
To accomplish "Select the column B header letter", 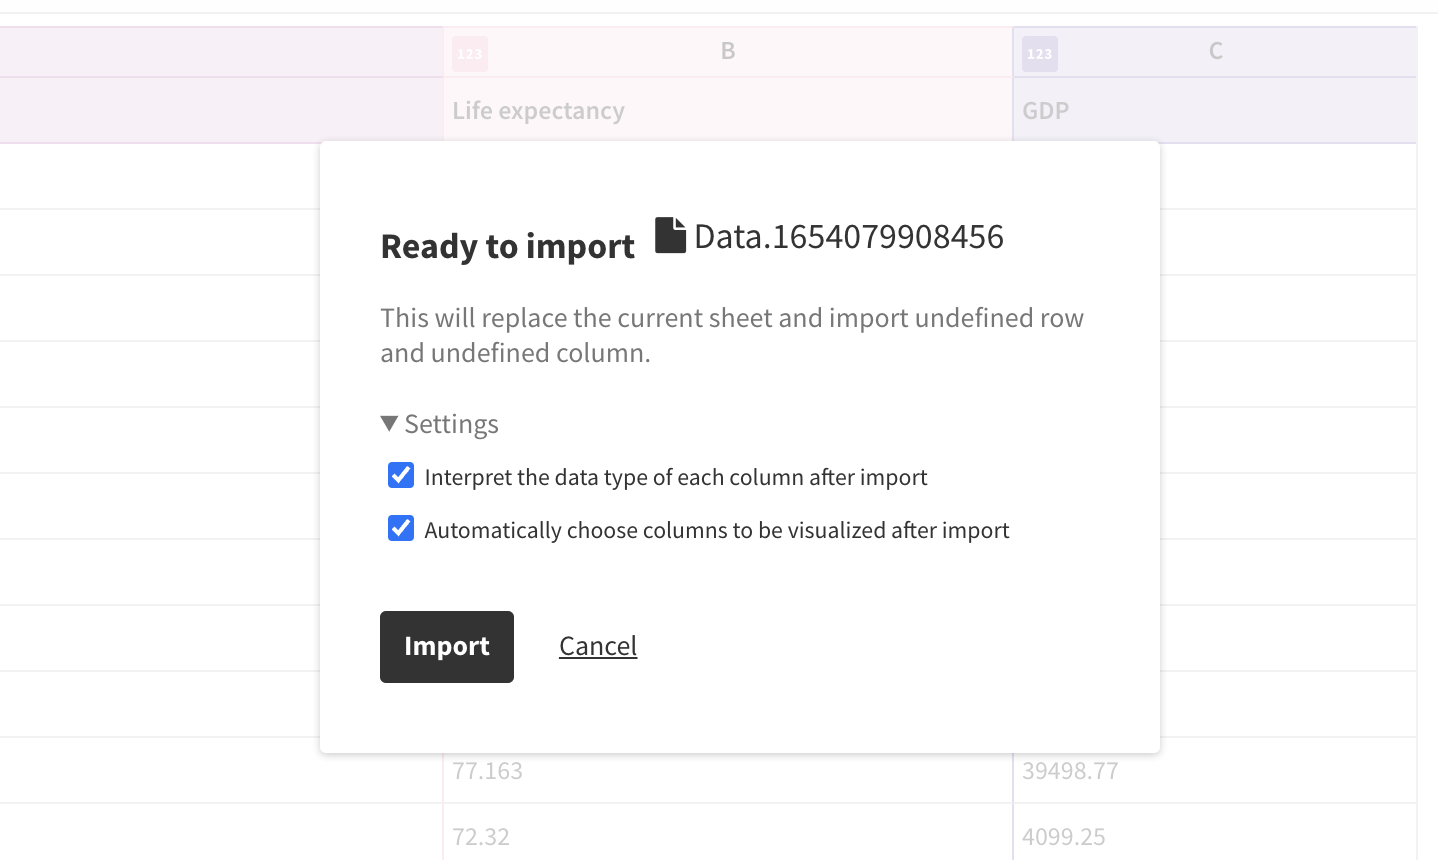I will [x=728, y=51].
